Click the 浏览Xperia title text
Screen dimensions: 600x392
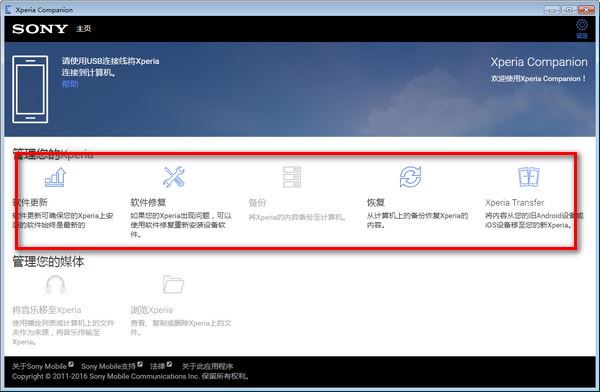coord(152,310)
